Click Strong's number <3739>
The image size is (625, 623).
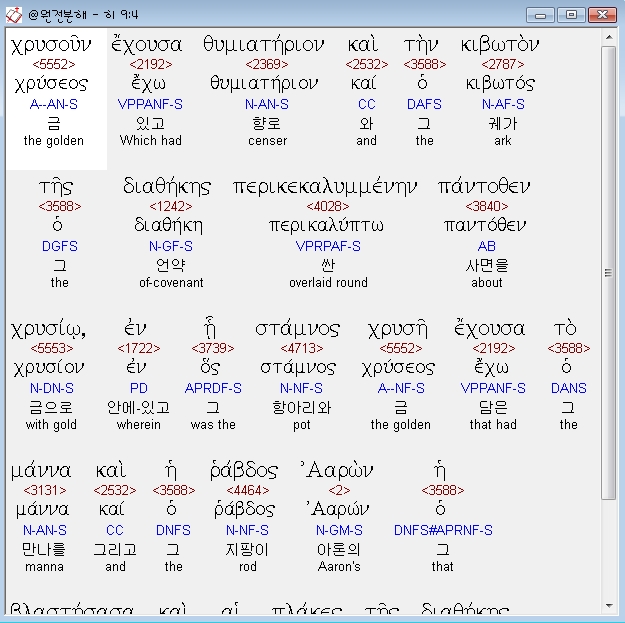pos(213,348)
